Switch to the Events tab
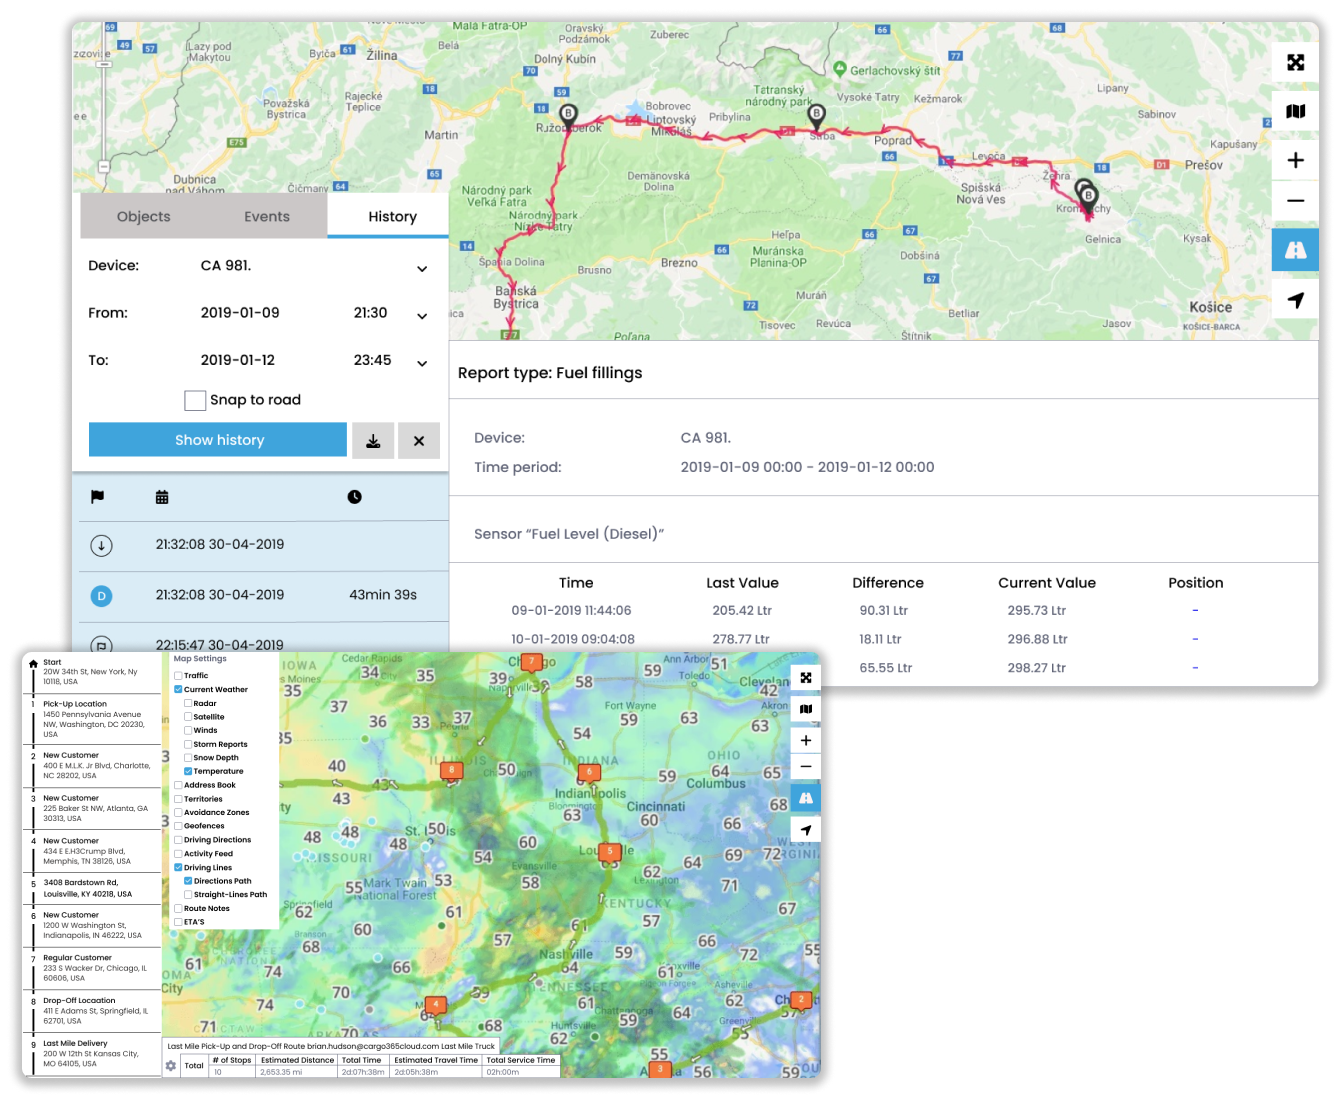 [267, 217]
